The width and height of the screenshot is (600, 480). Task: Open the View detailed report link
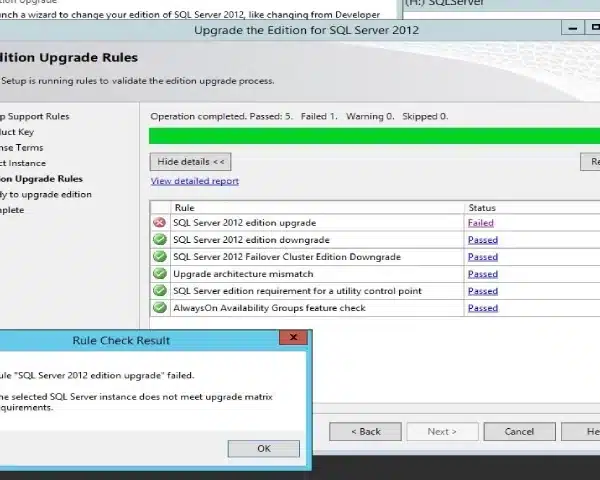point(194,181)
